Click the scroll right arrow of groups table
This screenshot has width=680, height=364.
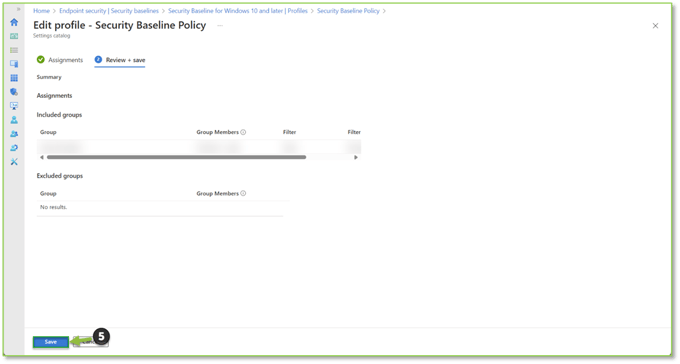(x=356, y=157)
